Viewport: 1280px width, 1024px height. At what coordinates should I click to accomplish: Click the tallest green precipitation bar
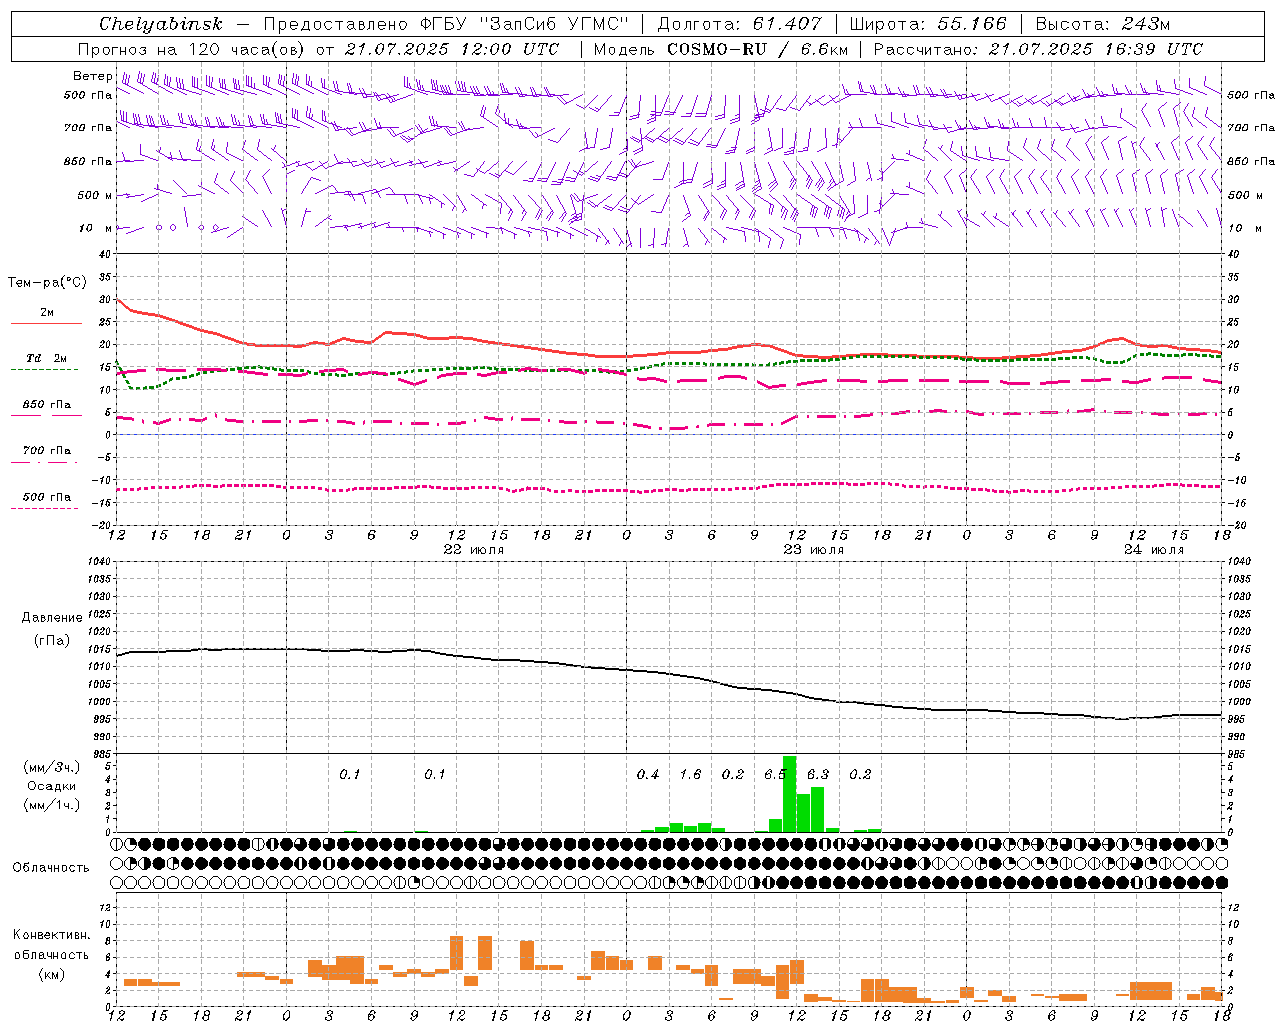(789, 793)
